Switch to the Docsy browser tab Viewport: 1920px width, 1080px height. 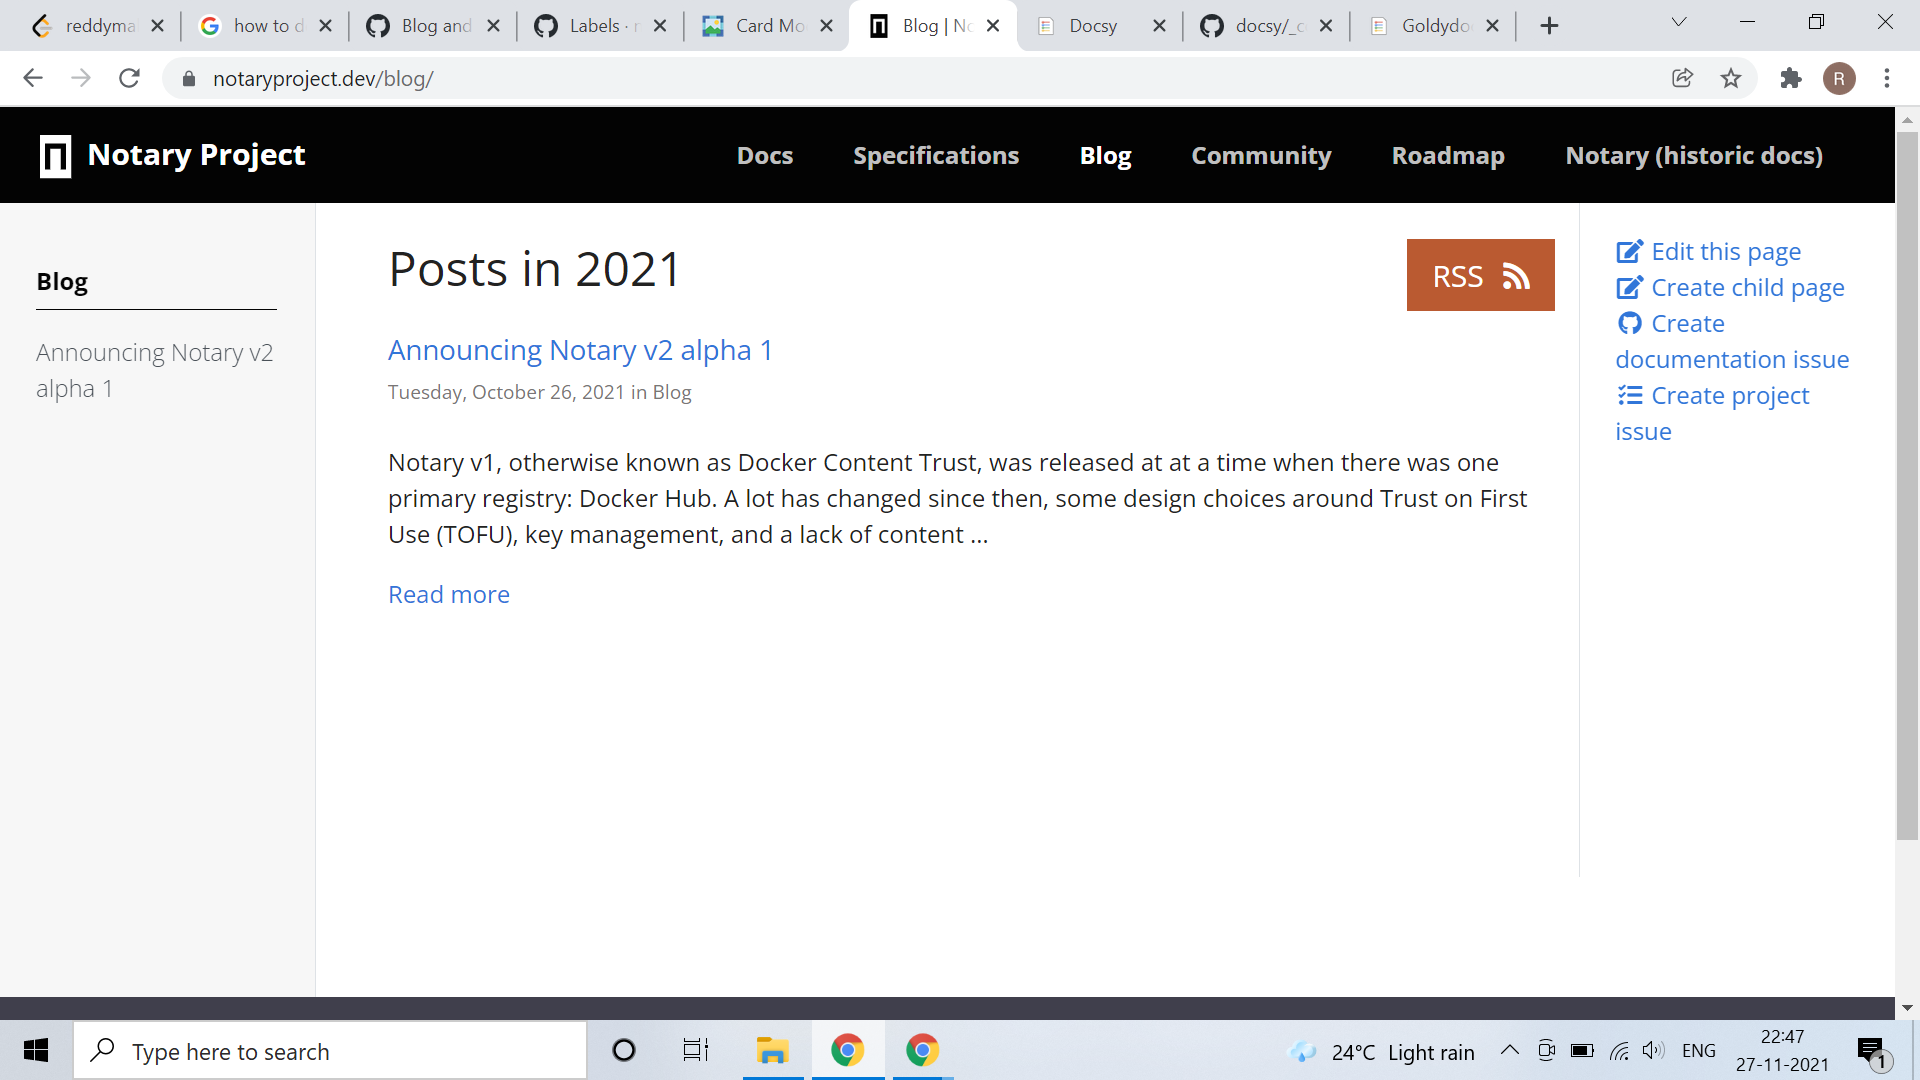(x=1095, y=25)
